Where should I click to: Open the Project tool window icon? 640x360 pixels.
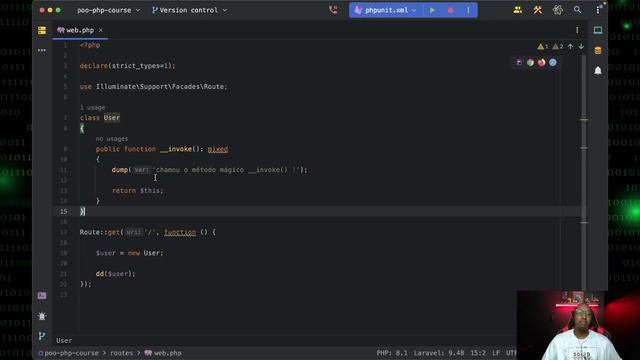(42, 30)
